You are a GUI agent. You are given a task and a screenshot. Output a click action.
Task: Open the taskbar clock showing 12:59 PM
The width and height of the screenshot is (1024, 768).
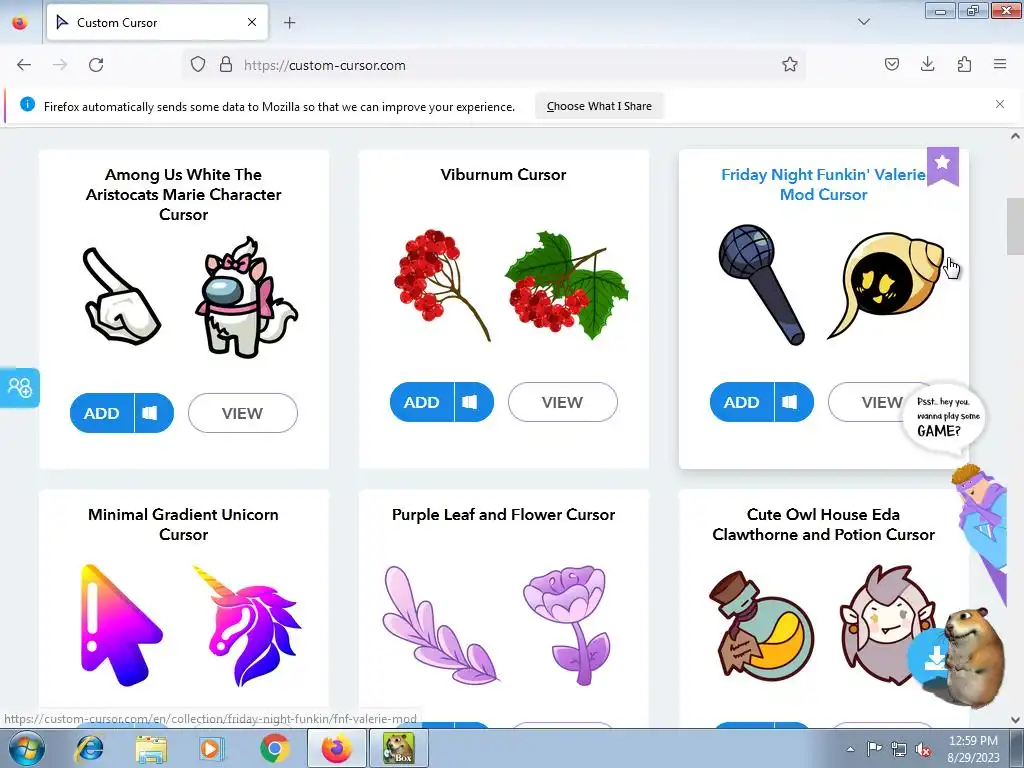tap(973, 748)
